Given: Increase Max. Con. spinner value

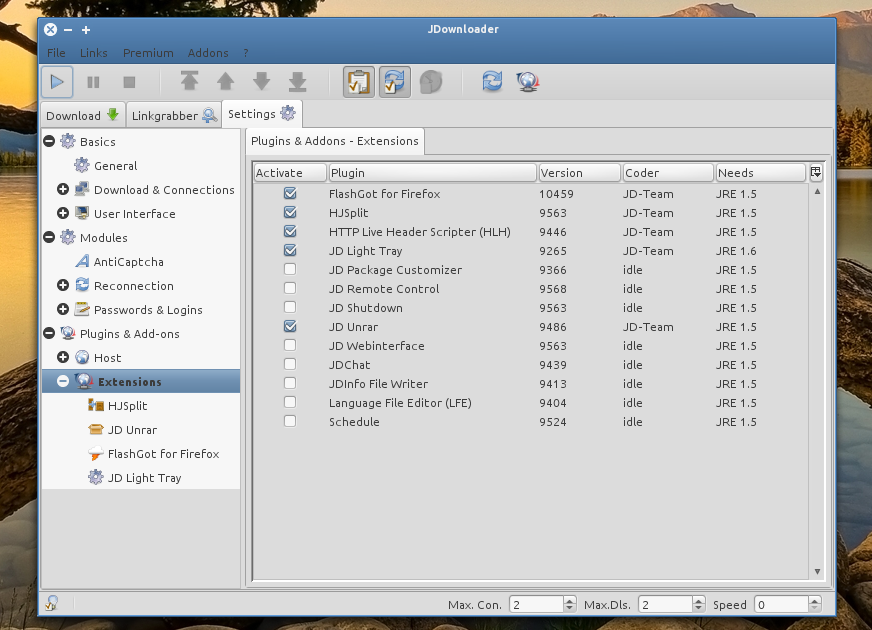Looking at the screenshot, I should pos(569,601).
